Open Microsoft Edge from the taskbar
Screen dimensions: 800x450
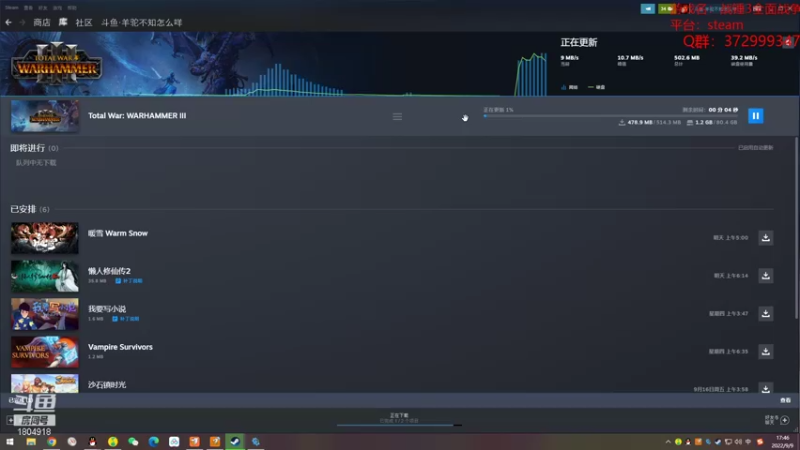tap(154, 441)
